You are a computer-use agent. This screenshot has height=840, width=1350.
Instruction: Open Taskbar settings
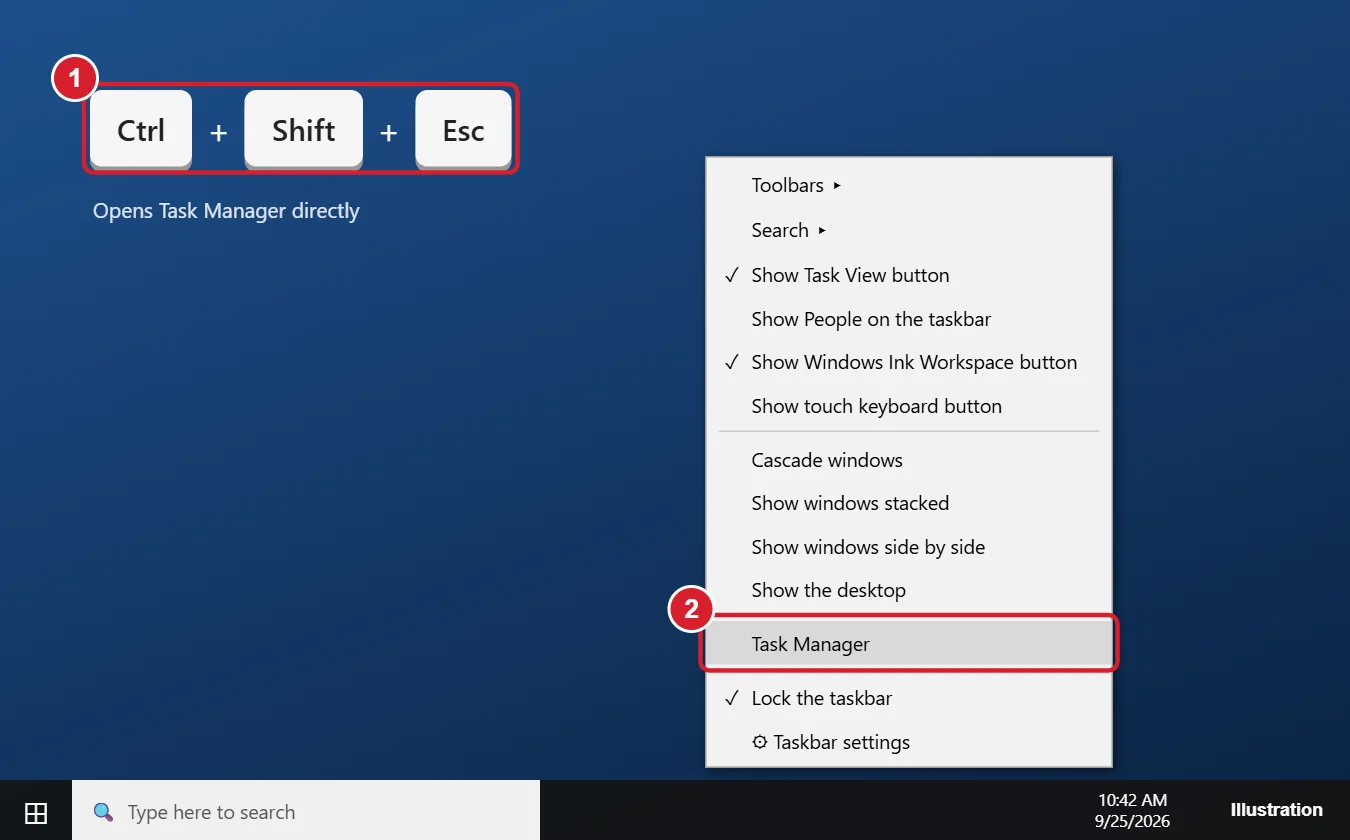point(909,742)
